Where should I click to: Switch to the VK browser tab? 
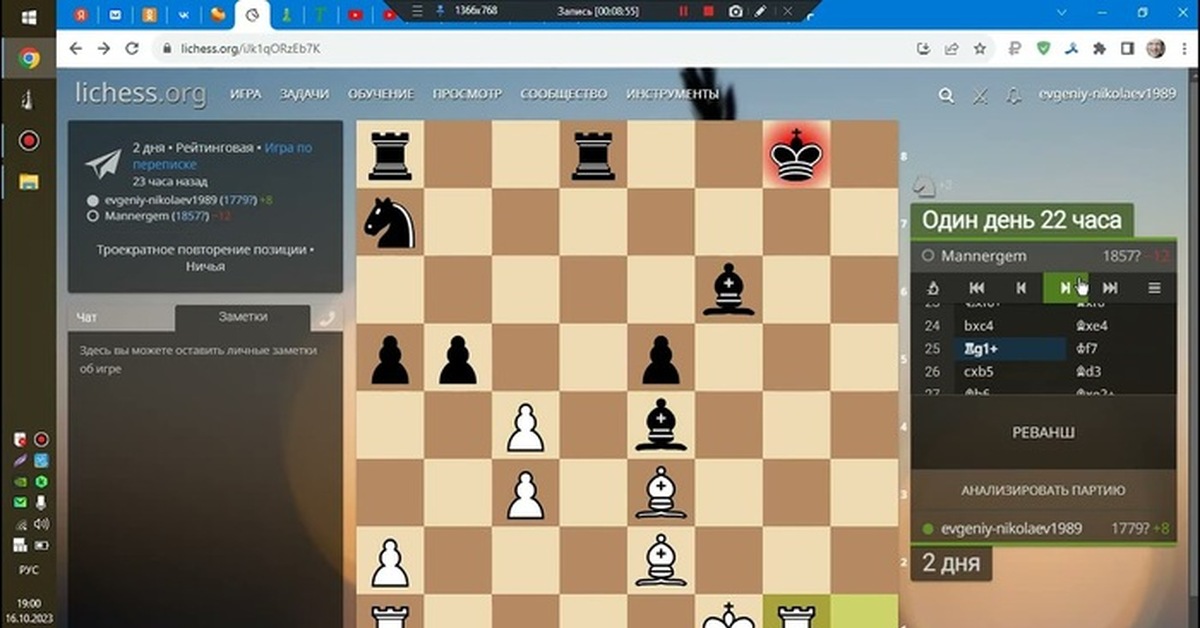pos(183,15)
